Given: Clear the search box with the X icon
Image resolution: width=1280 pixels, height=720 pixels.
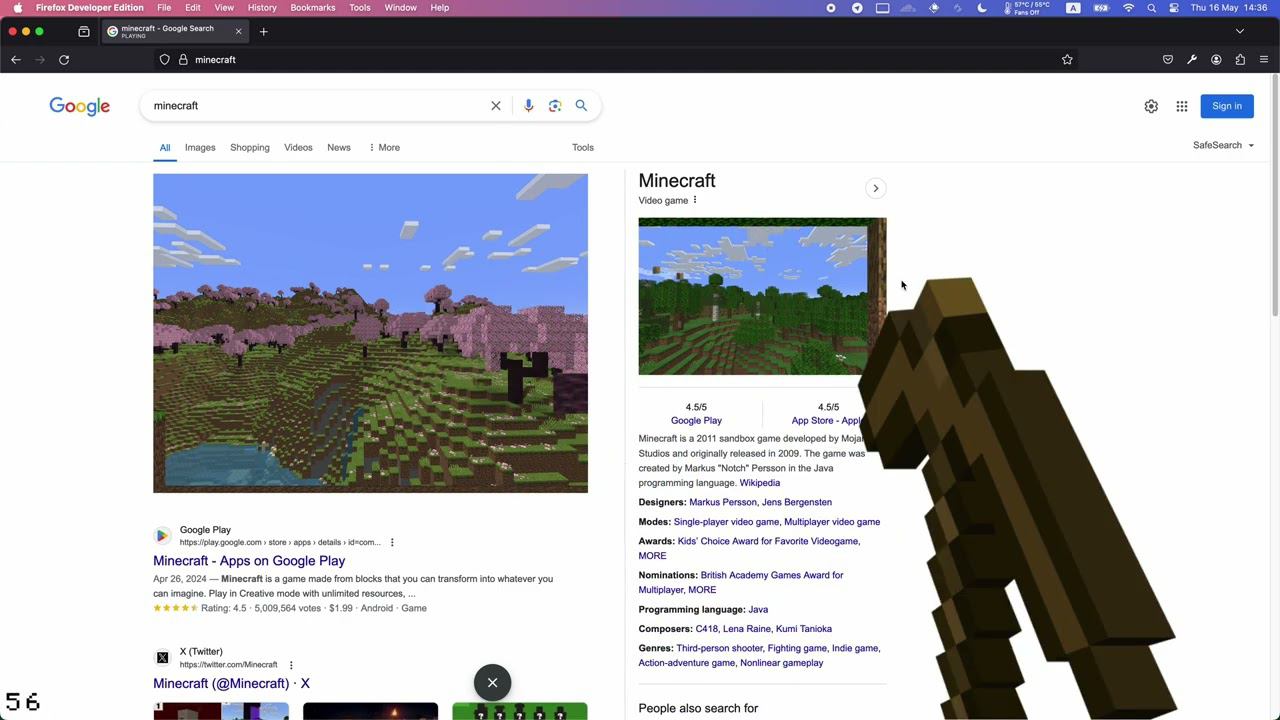Looking at the screenshot, I should (496, 106).
